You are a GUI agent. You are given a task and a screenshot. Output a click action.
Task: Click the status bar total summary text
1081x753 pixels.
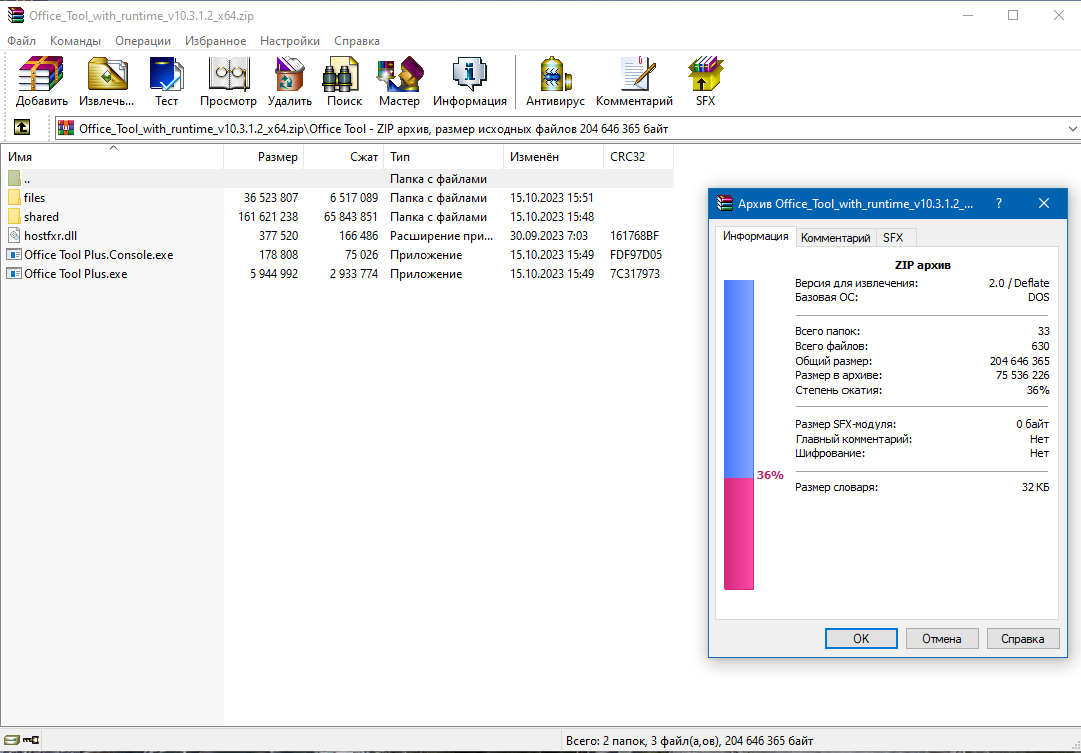[689, 741]
